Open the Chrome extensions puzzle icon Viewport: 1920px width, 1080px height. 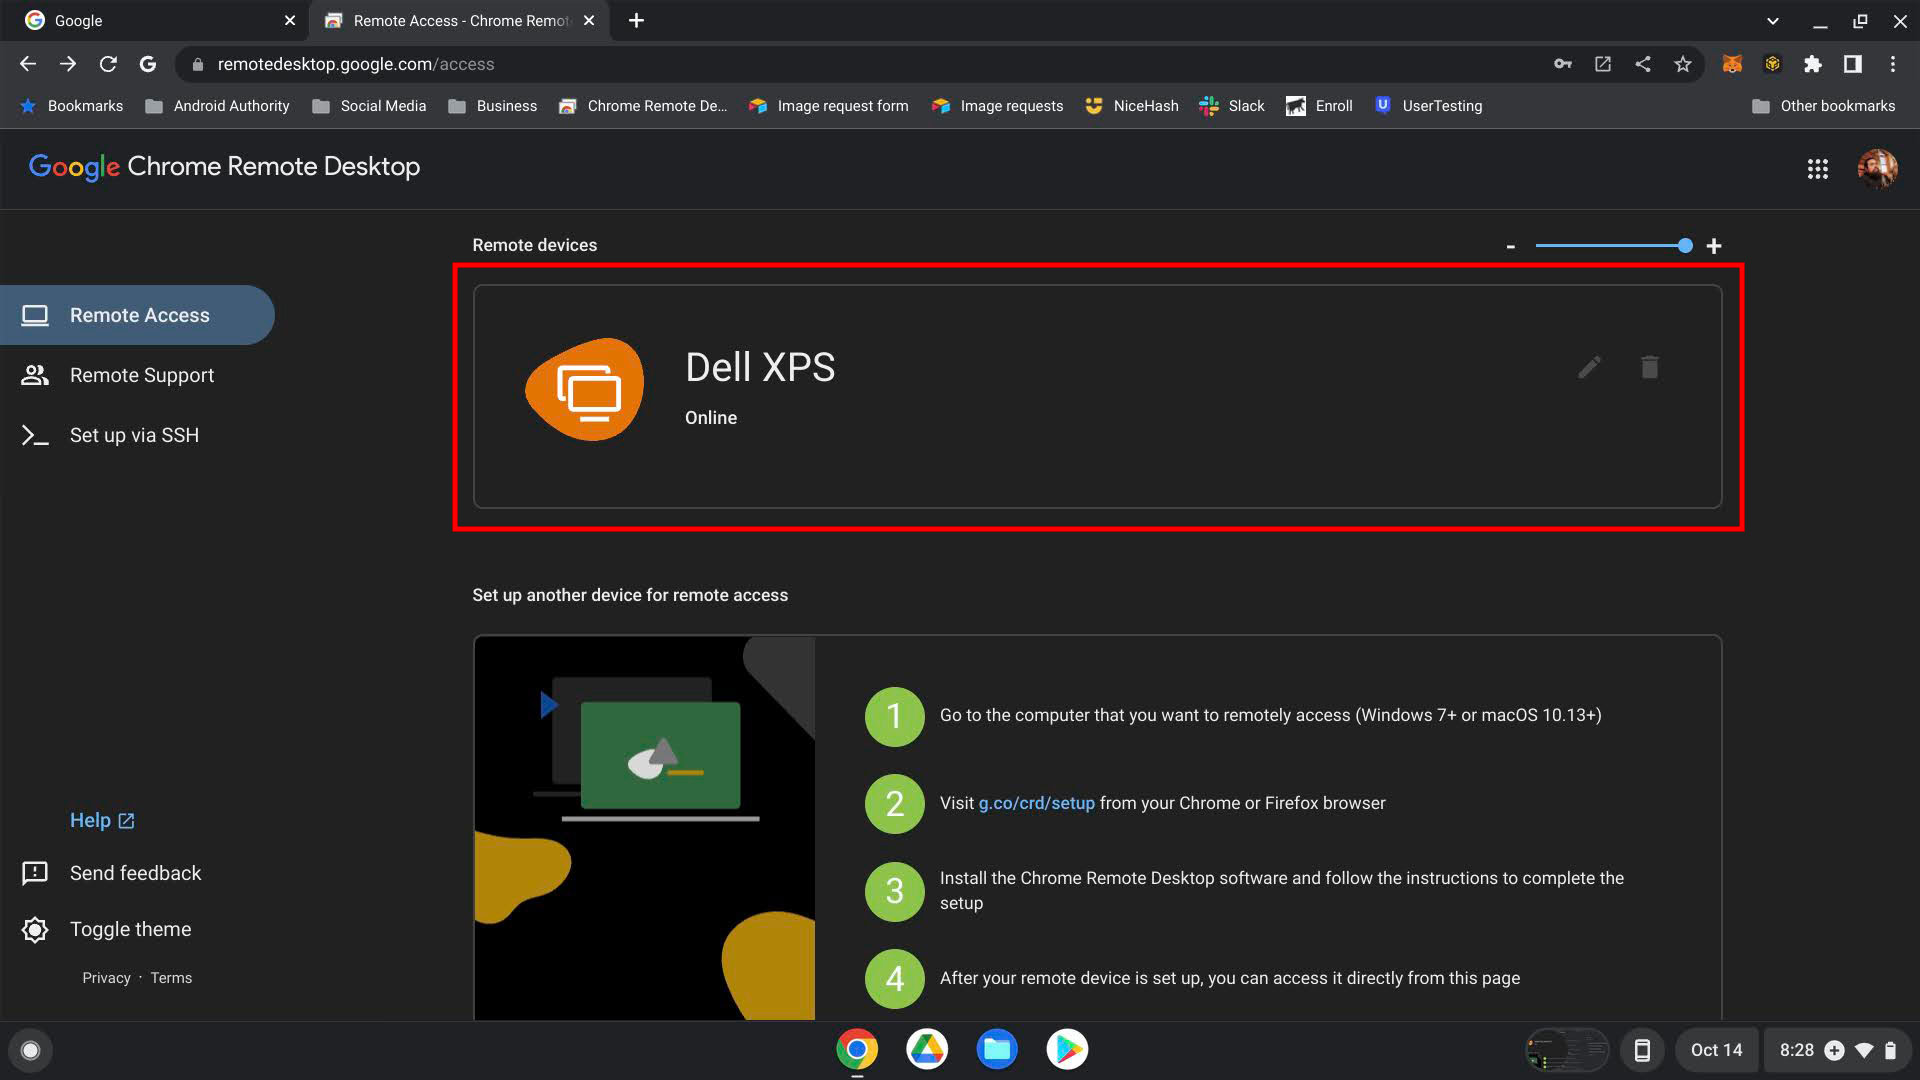tap(1812, 64)
